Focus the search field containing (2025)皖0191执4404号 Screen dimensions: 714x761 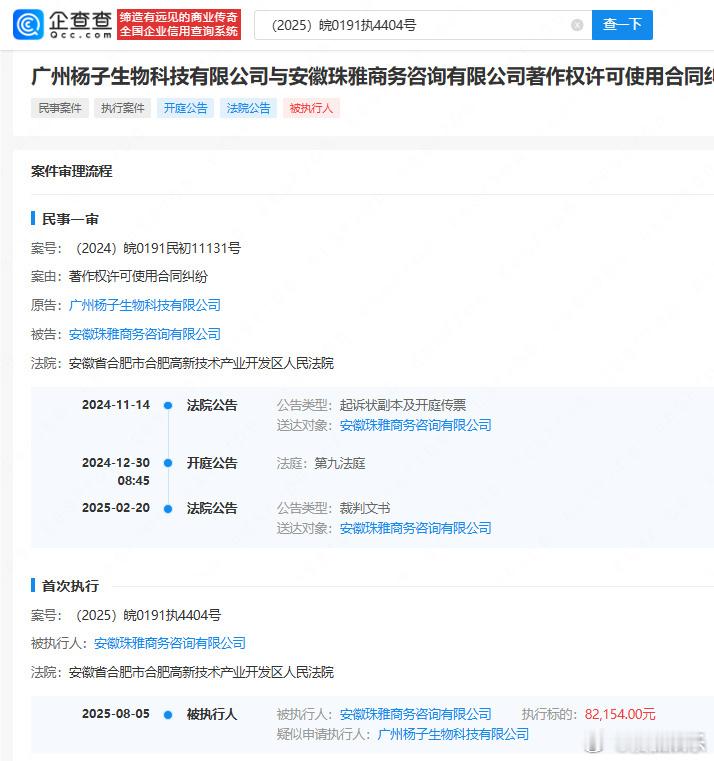[423, 25]
